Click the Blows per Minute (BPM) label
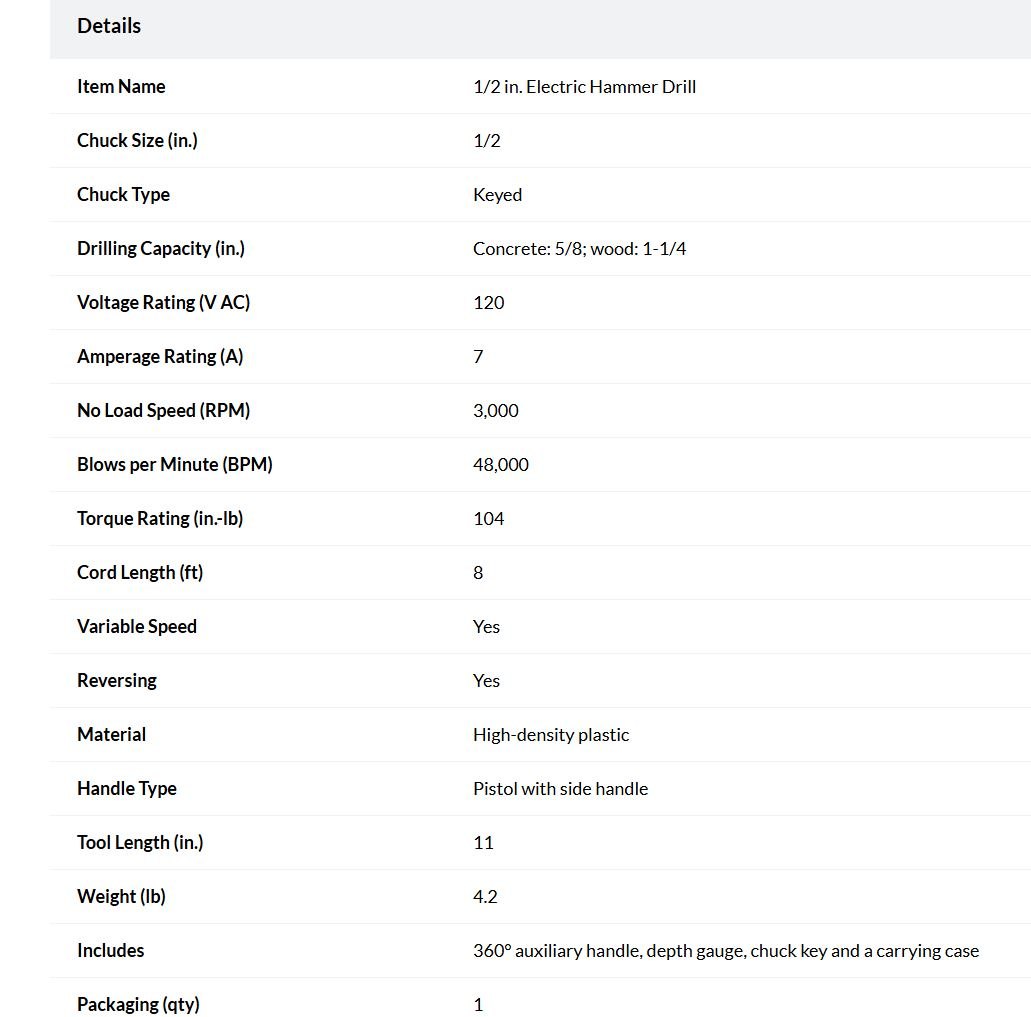Screen dimensions: 1031x1017 click(174, 464)
